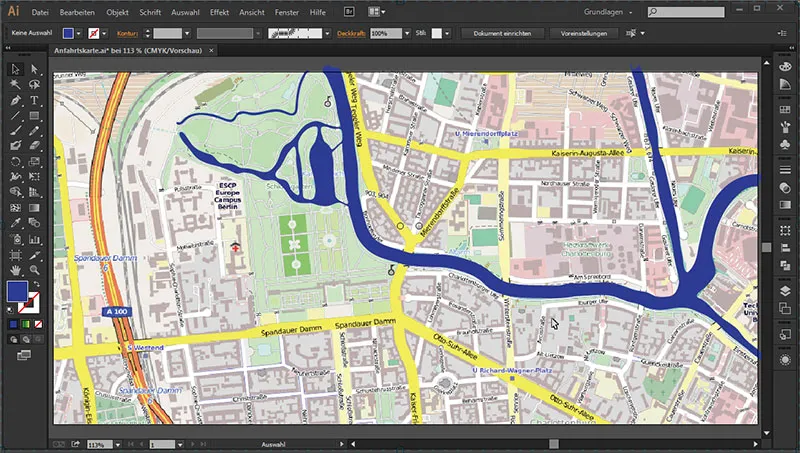Swap fill and stroke colors arrow

point(37,284)
